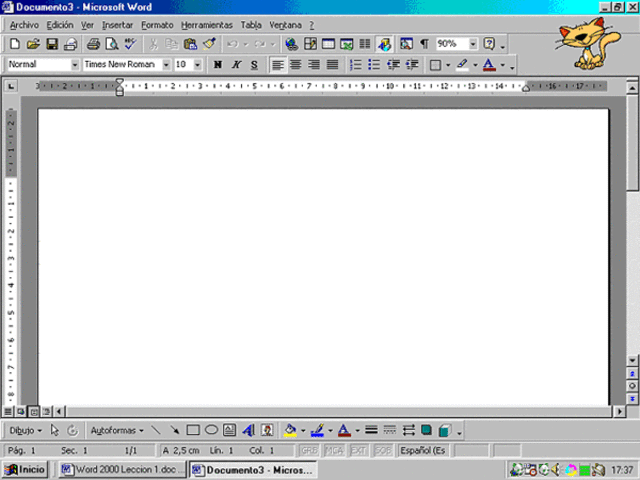The width and height of the screenshot is (640, 480).
Task: Expand the outside border options arrow
Action: [448, 65]
